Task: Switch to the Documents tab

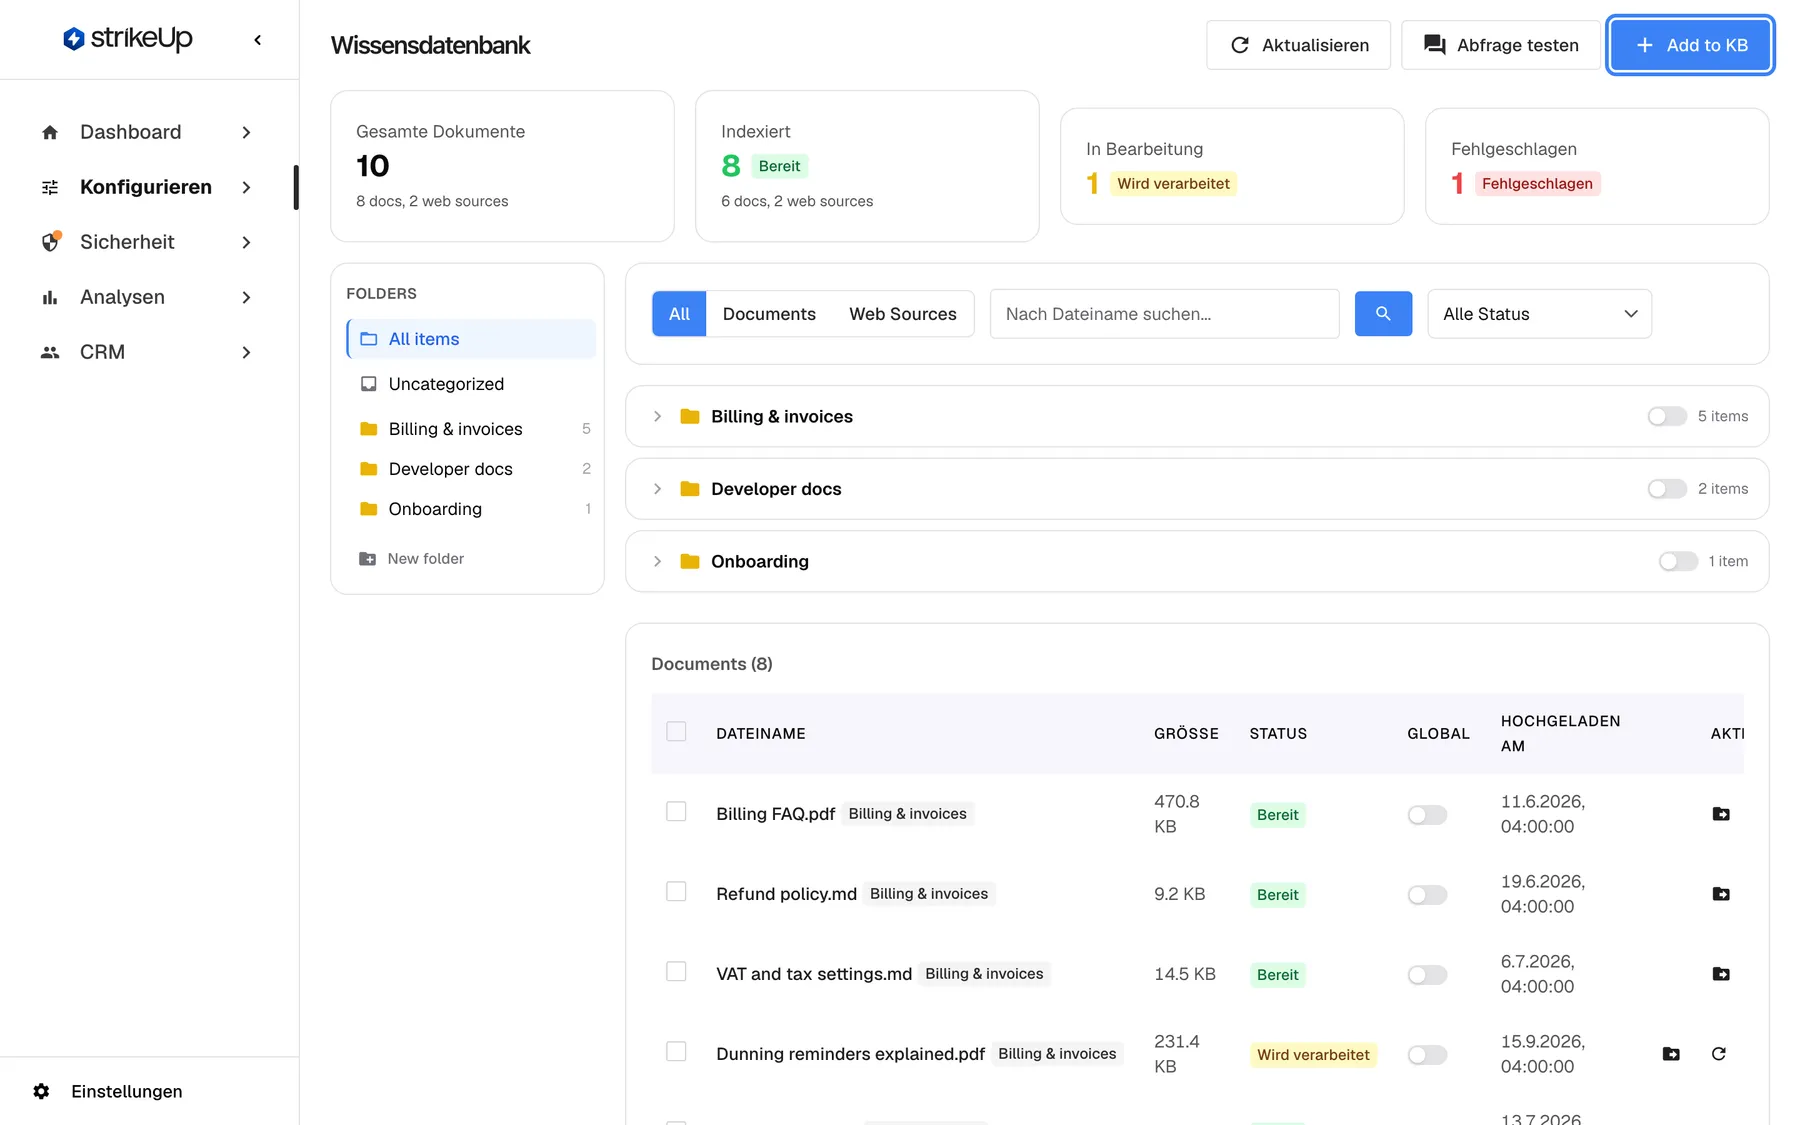Action: [769, 314]
